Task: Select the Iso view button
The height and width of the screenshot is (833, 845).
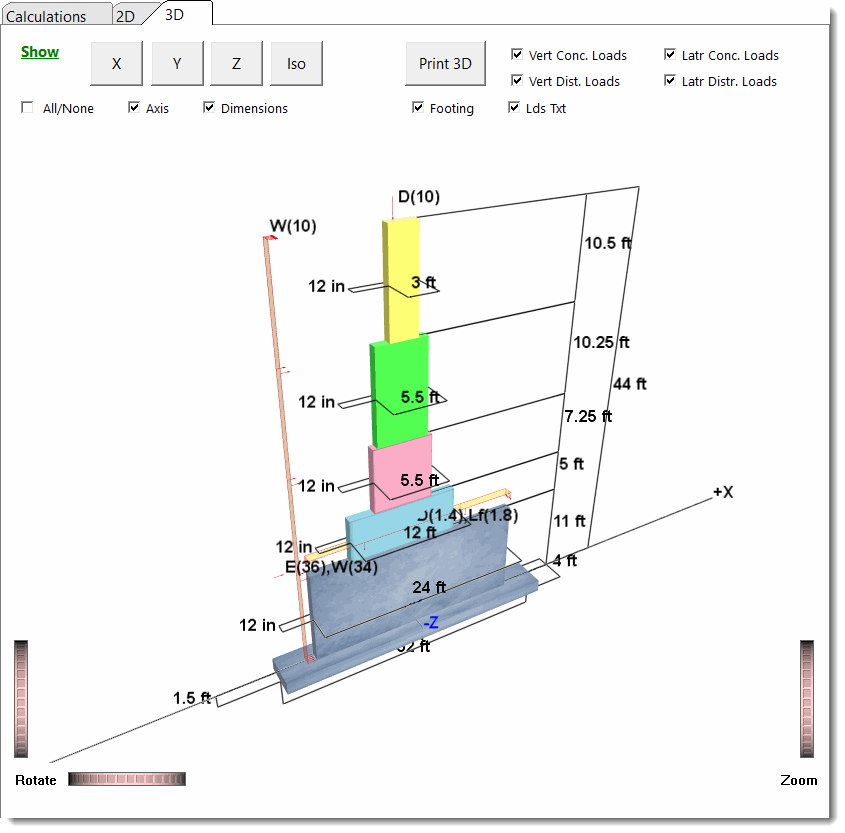Action: tap(296, 63)
